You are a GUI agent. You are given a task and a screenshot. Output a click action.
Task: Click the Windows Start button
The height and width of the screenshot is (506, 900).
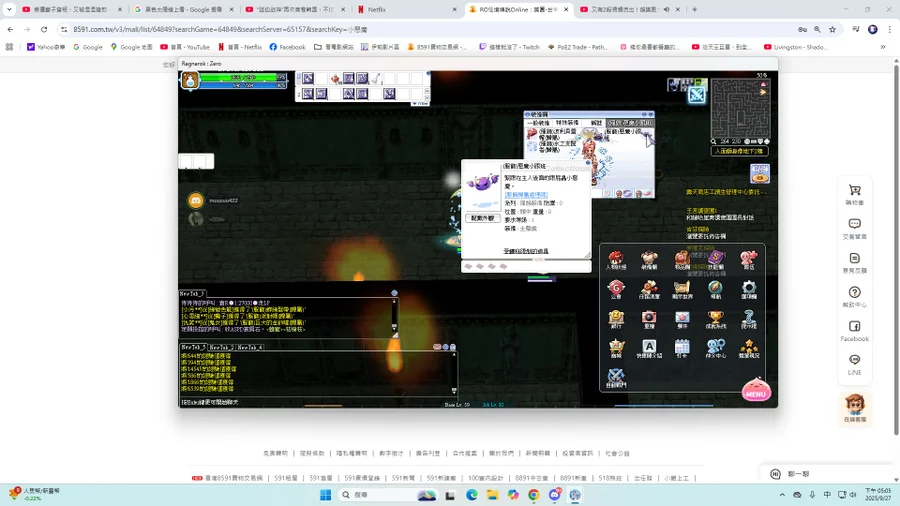(325, 495)
